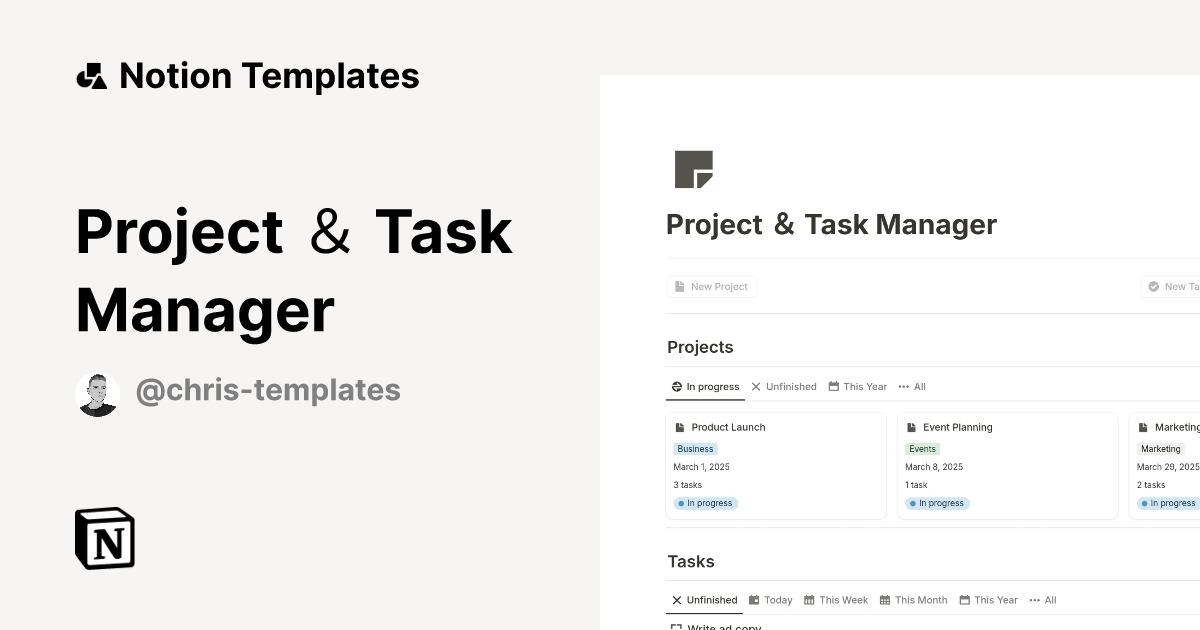Click the In progress status pill on Product Launch
This screenshot has width=1200, height=630.
706,503
